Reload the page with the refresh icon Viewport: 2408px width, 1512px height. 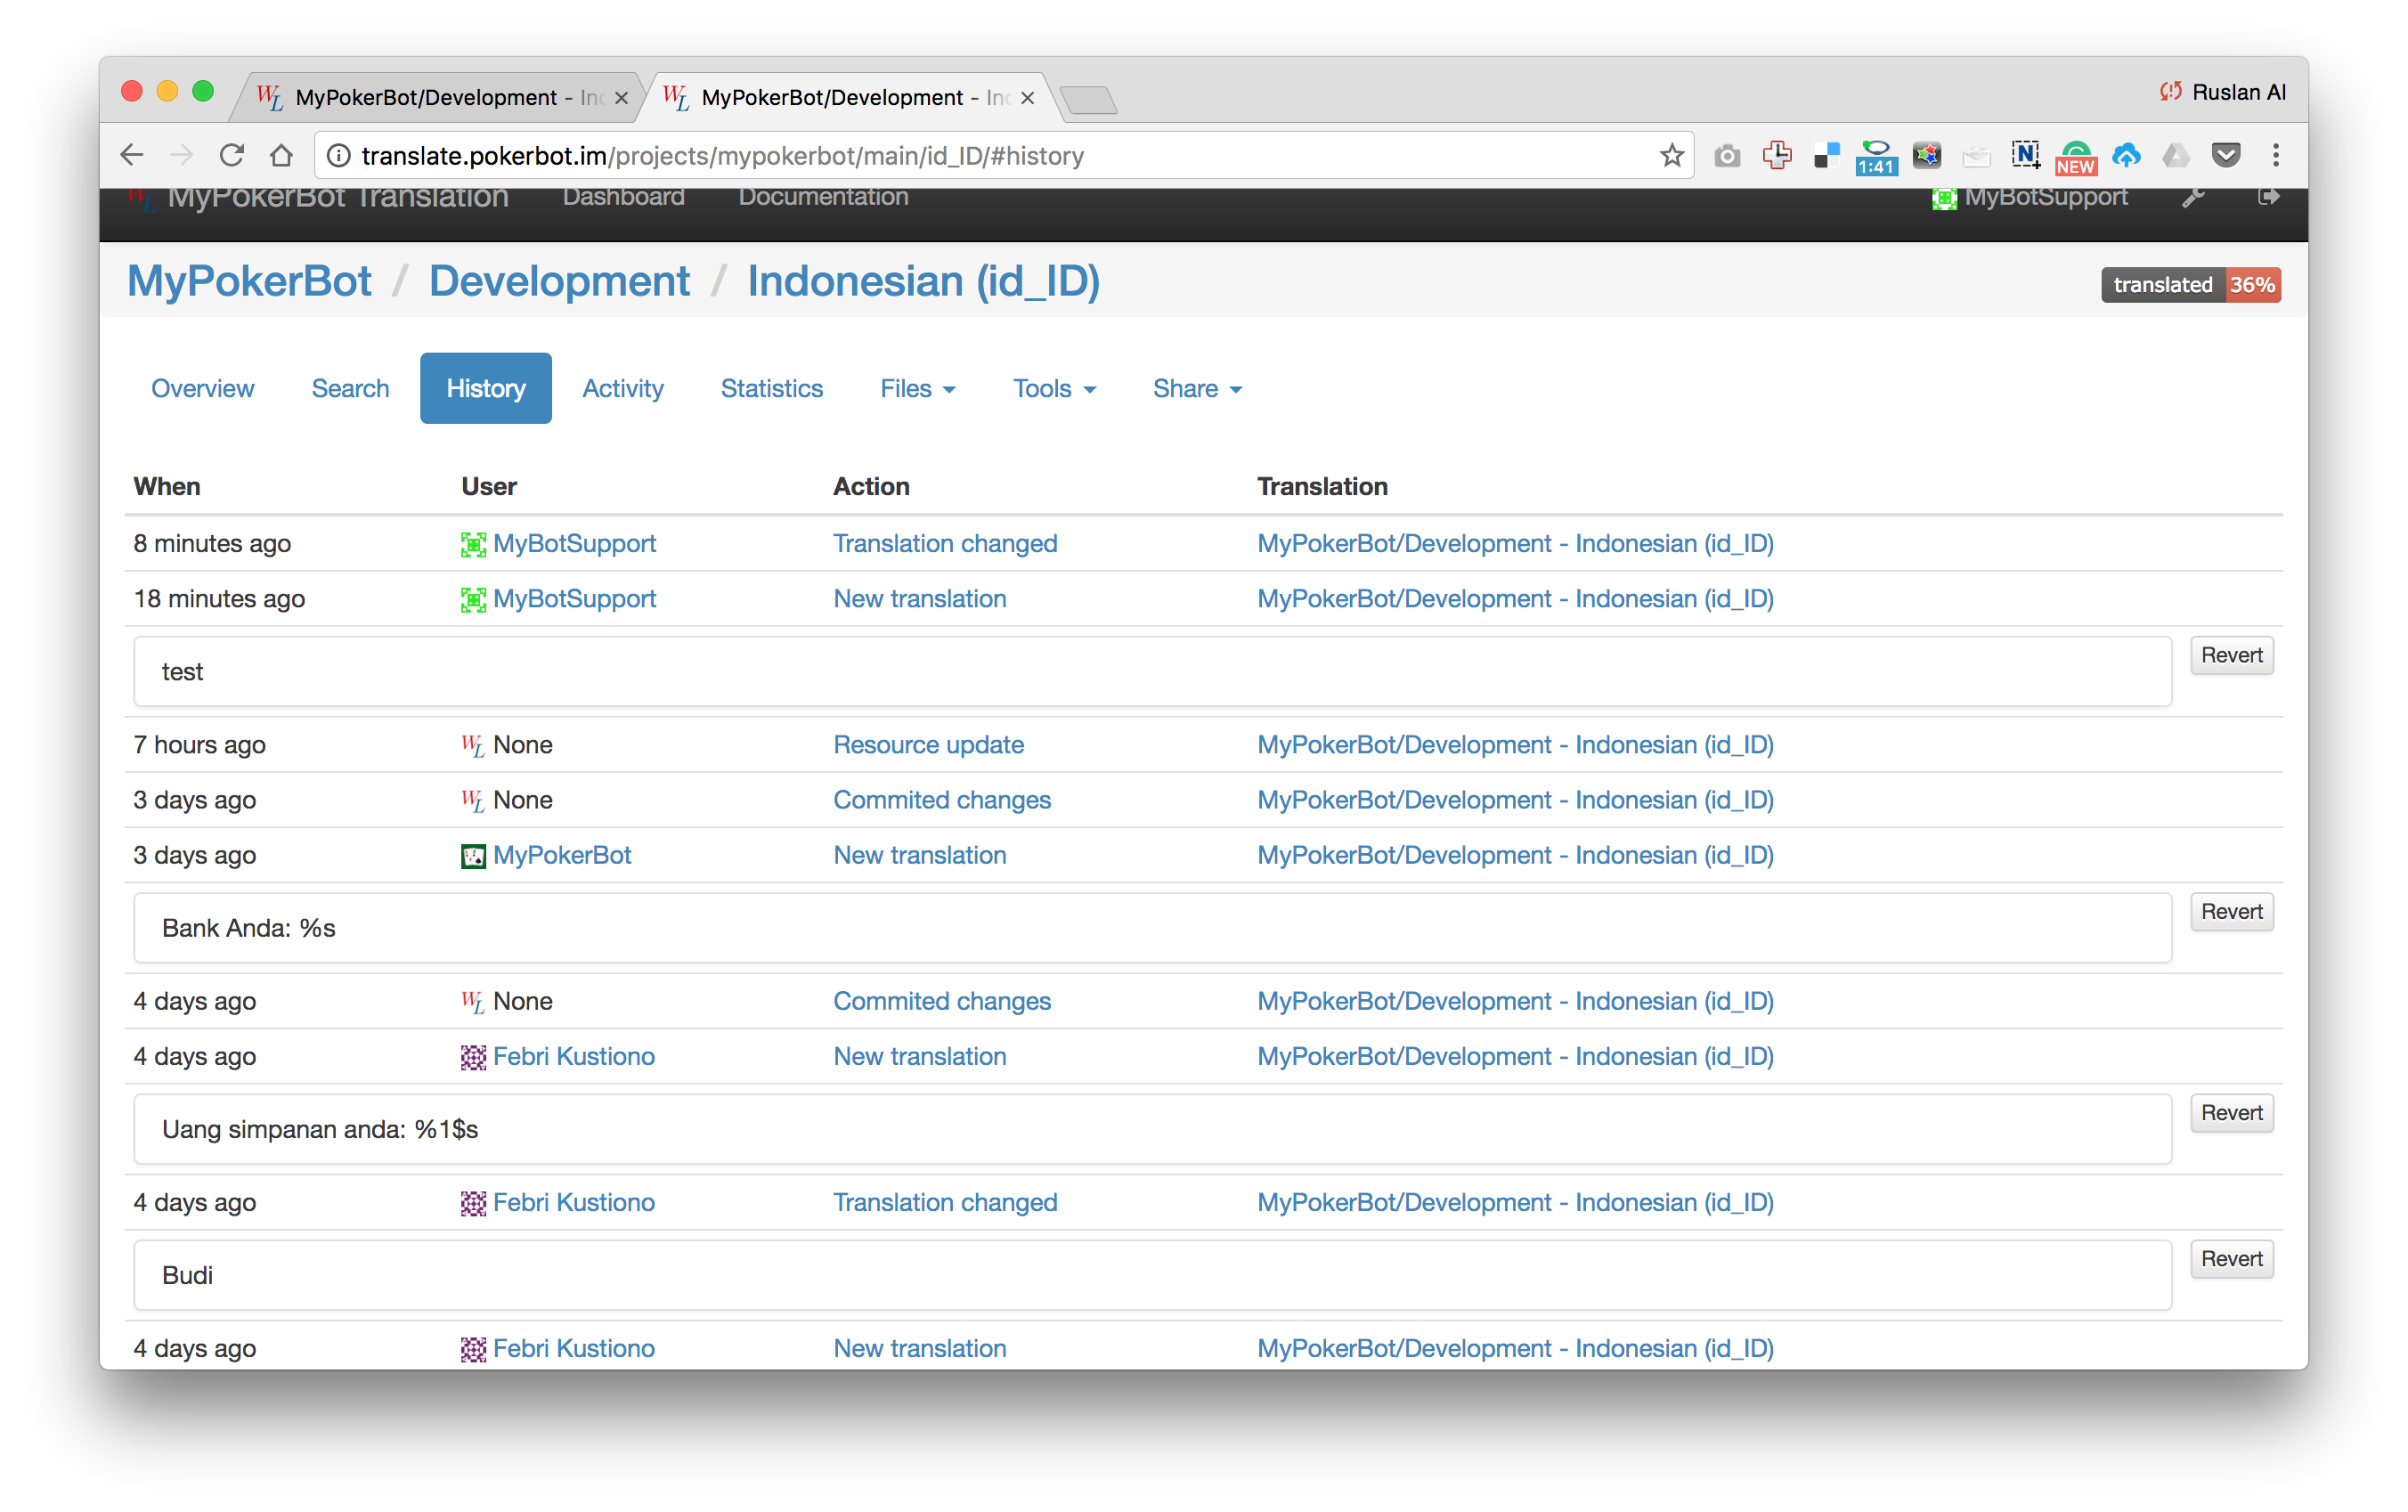pyautogui.click(x=232, y=156)
